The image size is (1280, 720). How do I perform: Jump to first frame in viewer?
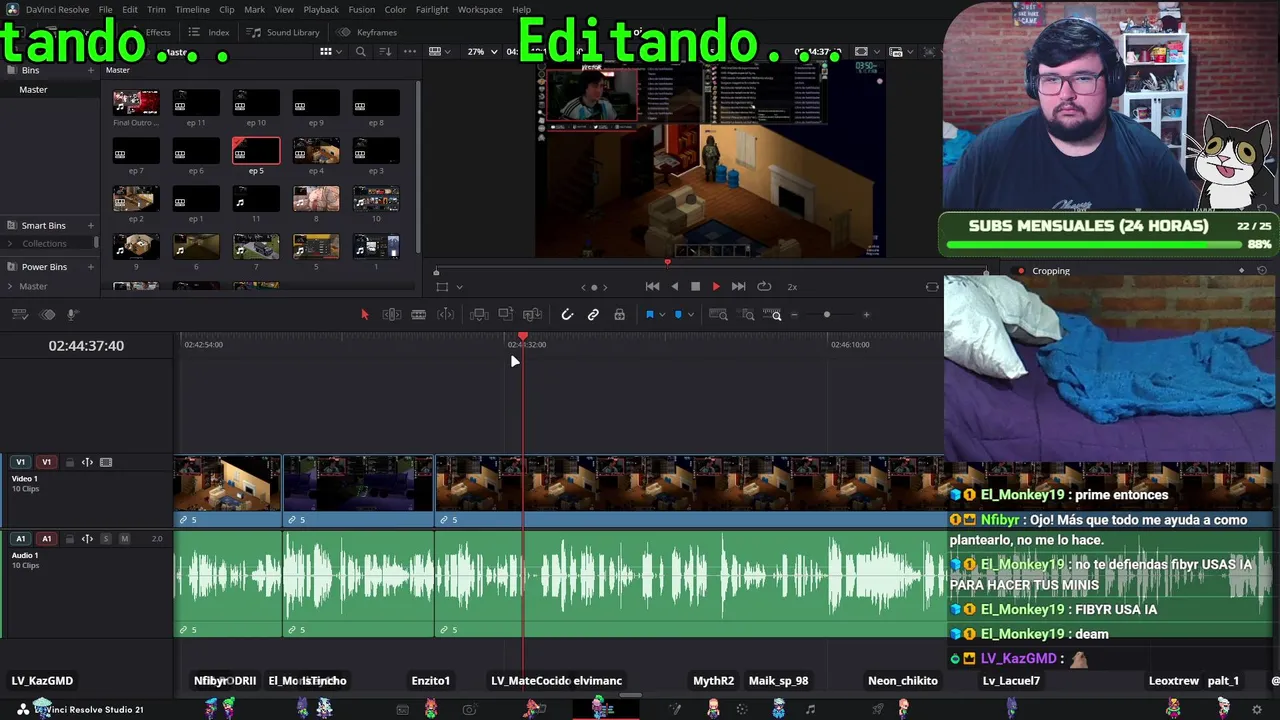(652, 287)
